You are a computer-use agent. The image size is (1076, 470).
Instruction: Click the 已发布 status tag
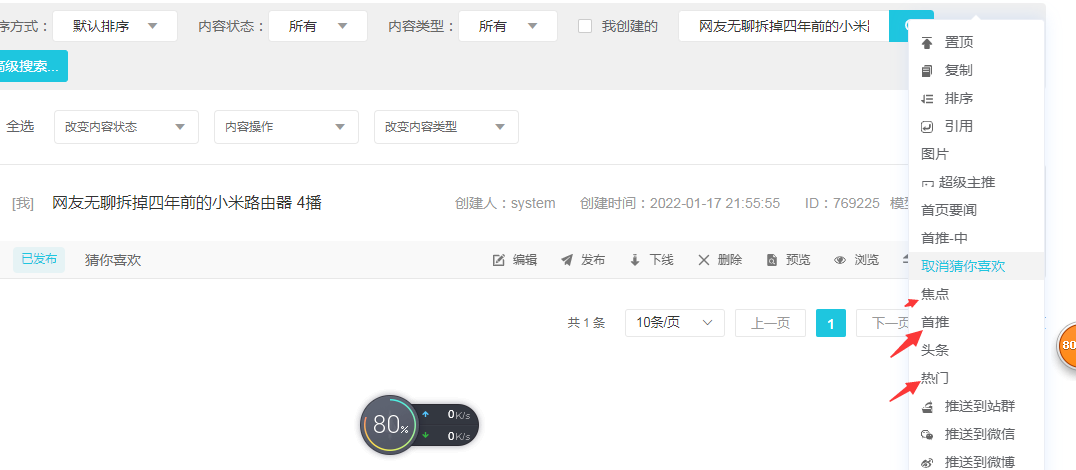point(39,260)
